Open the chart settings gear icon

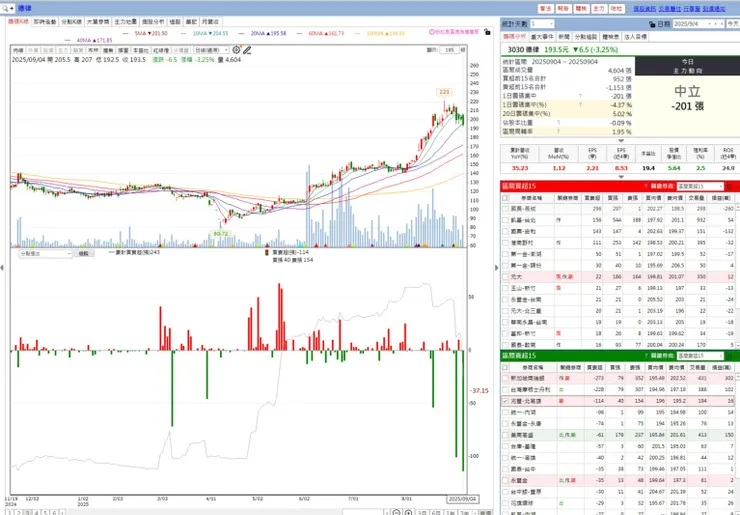tap(236, 50)
